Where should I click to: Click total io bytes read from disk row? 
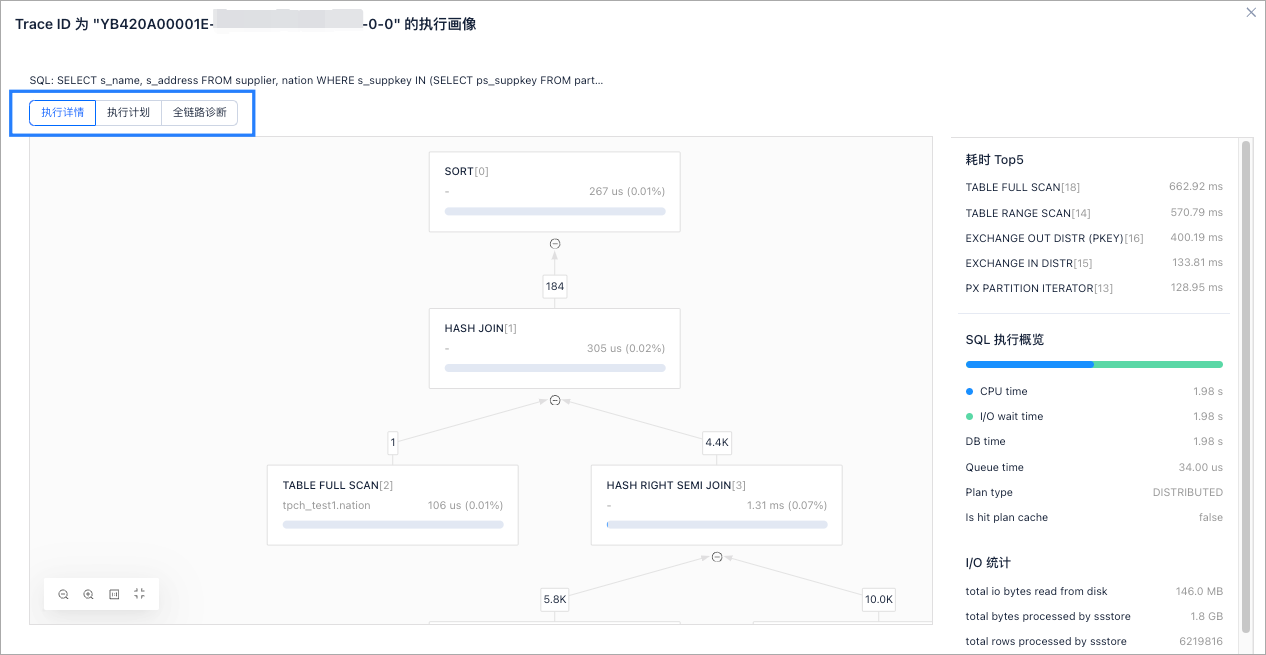[1094, 591]
